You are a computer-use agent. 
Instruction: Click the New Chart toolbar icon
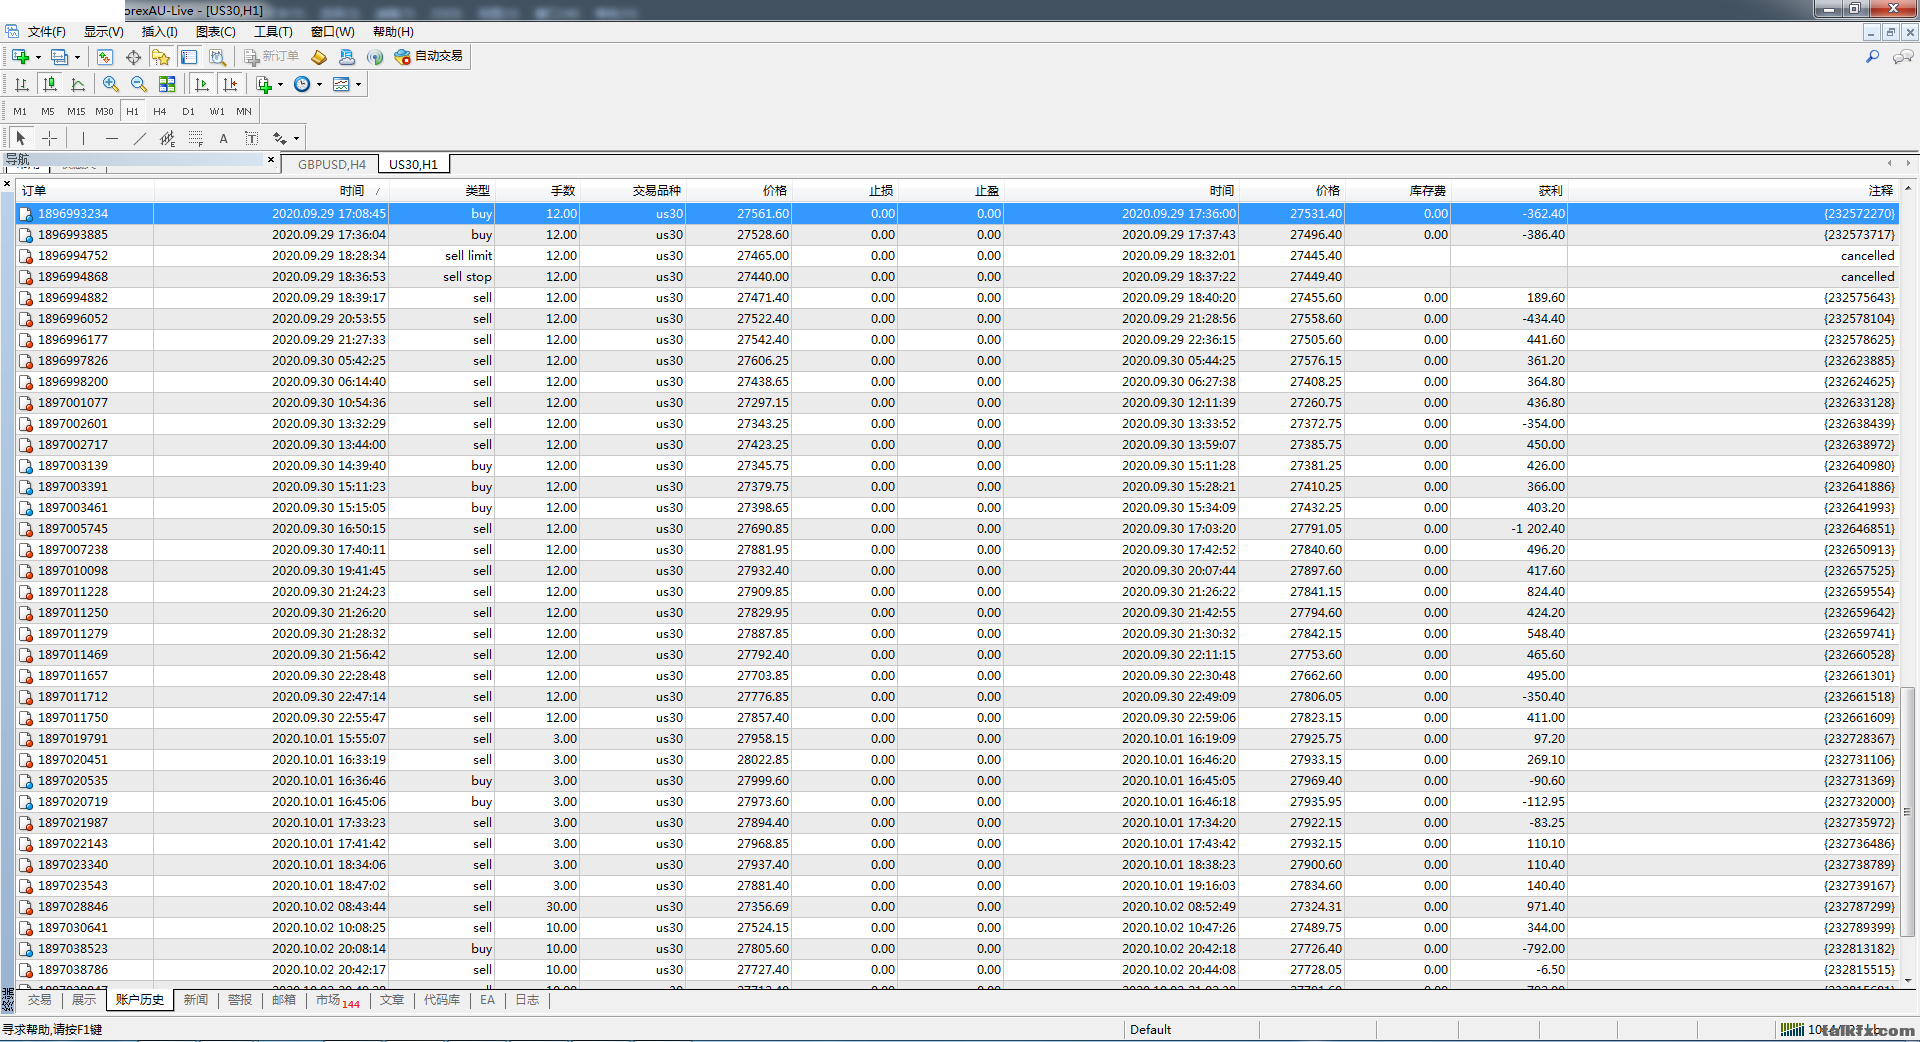[20, 57]
